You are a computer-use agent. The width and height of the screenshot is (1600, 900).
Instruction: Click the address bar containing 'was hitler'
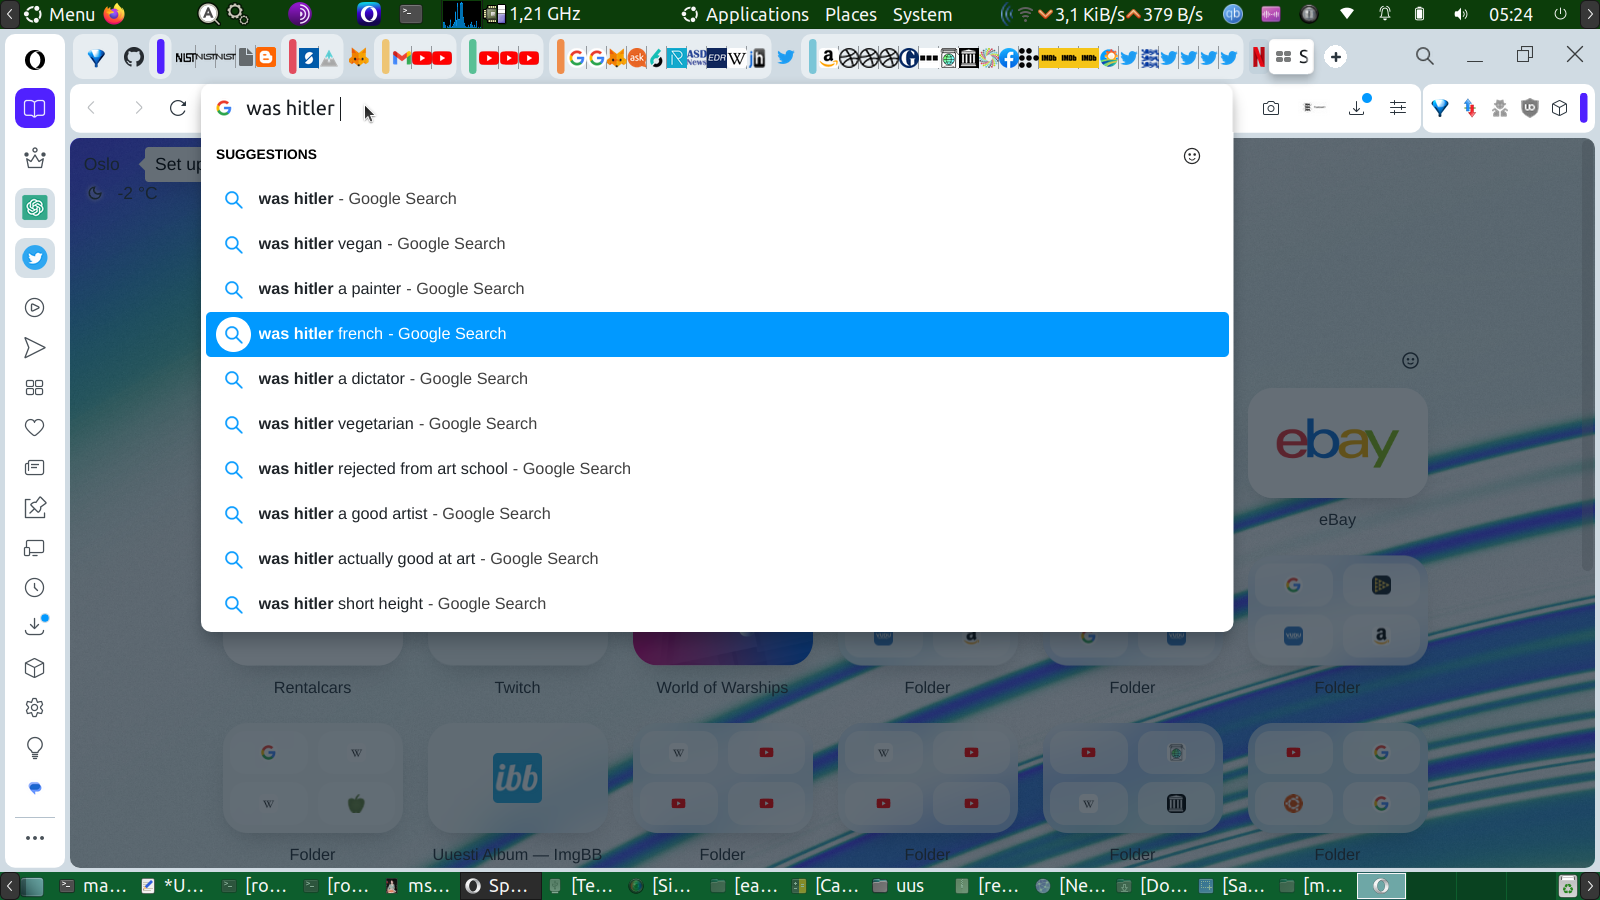[x=717, y=108]
